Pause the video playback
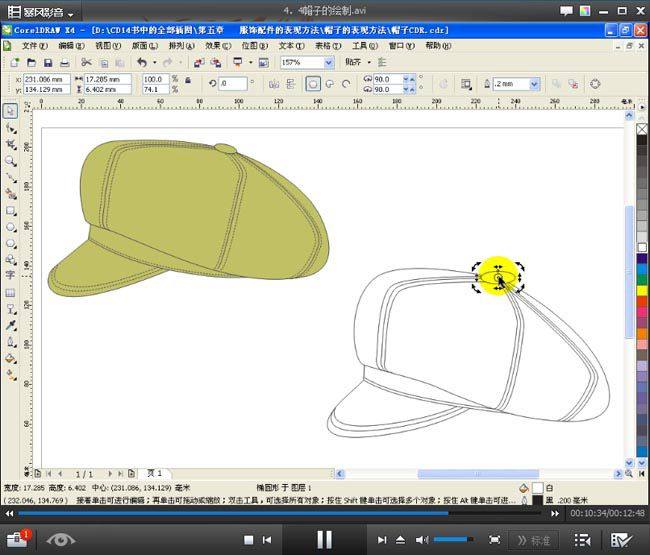Screen dimensions: 650x555 [324, 540]
